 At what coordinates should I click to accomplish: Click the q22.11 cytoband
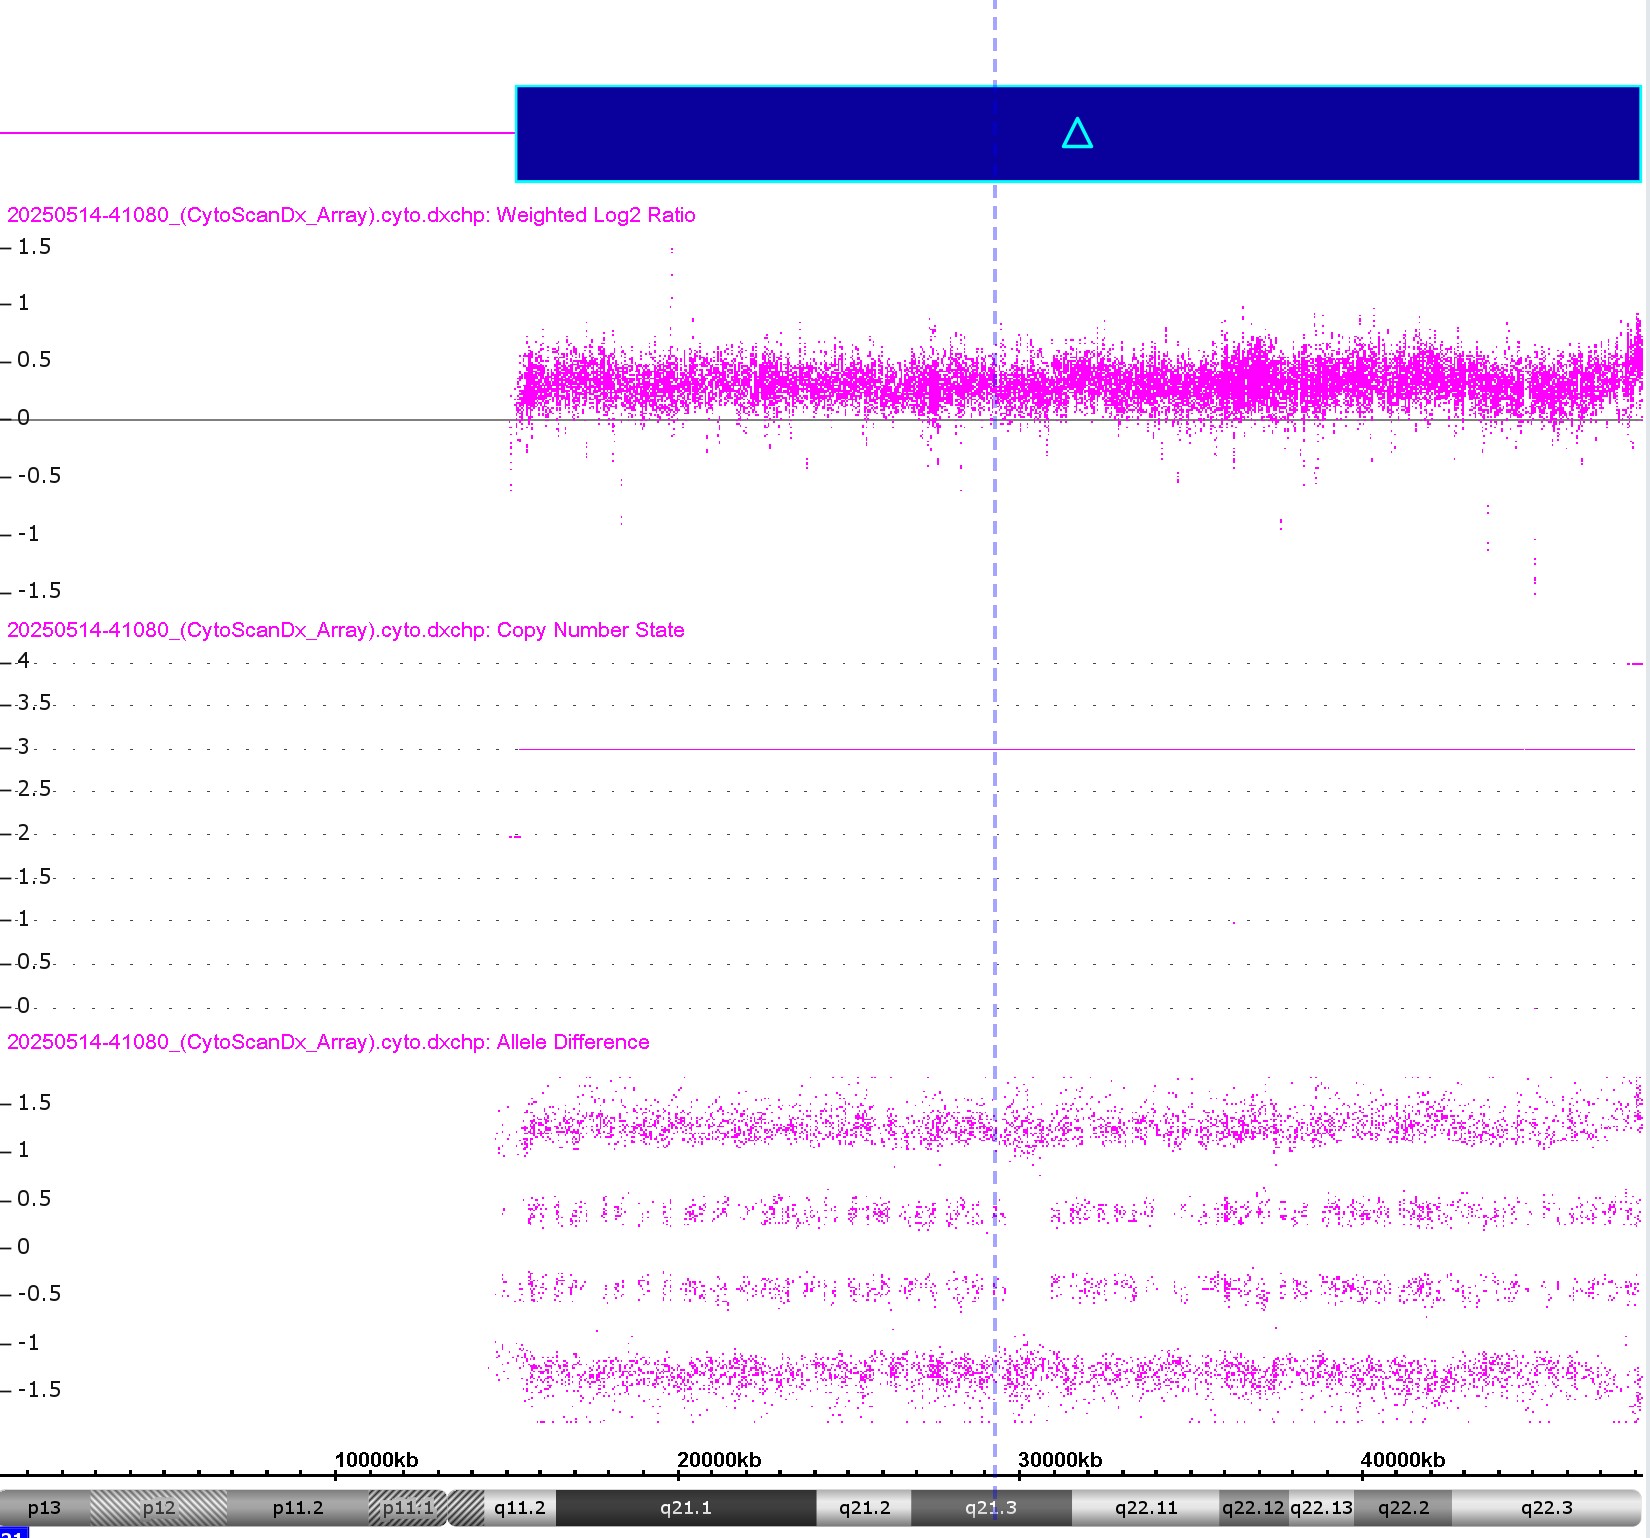pos(1146,1508)
